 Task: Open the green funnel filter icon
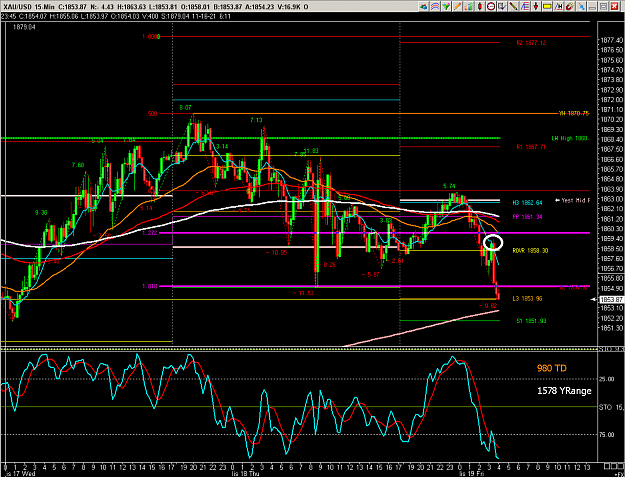tap(446, 6)
